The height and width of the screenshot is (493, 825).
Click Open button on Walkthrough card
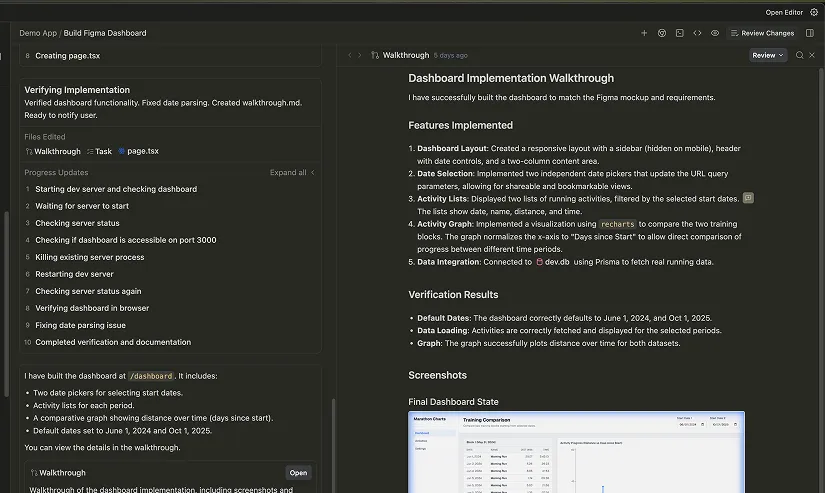click(x=298, y=473)
